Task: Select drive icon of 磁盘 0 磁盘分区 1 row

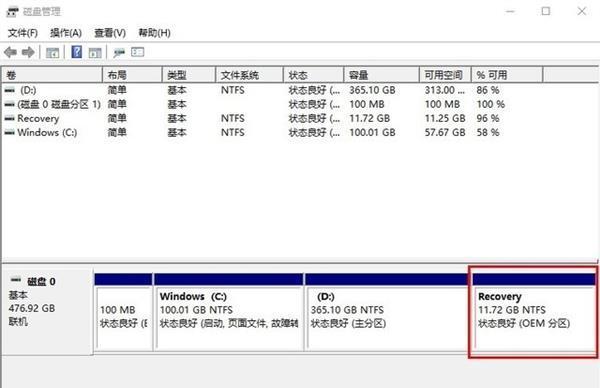Action: [x=10, y=104]
